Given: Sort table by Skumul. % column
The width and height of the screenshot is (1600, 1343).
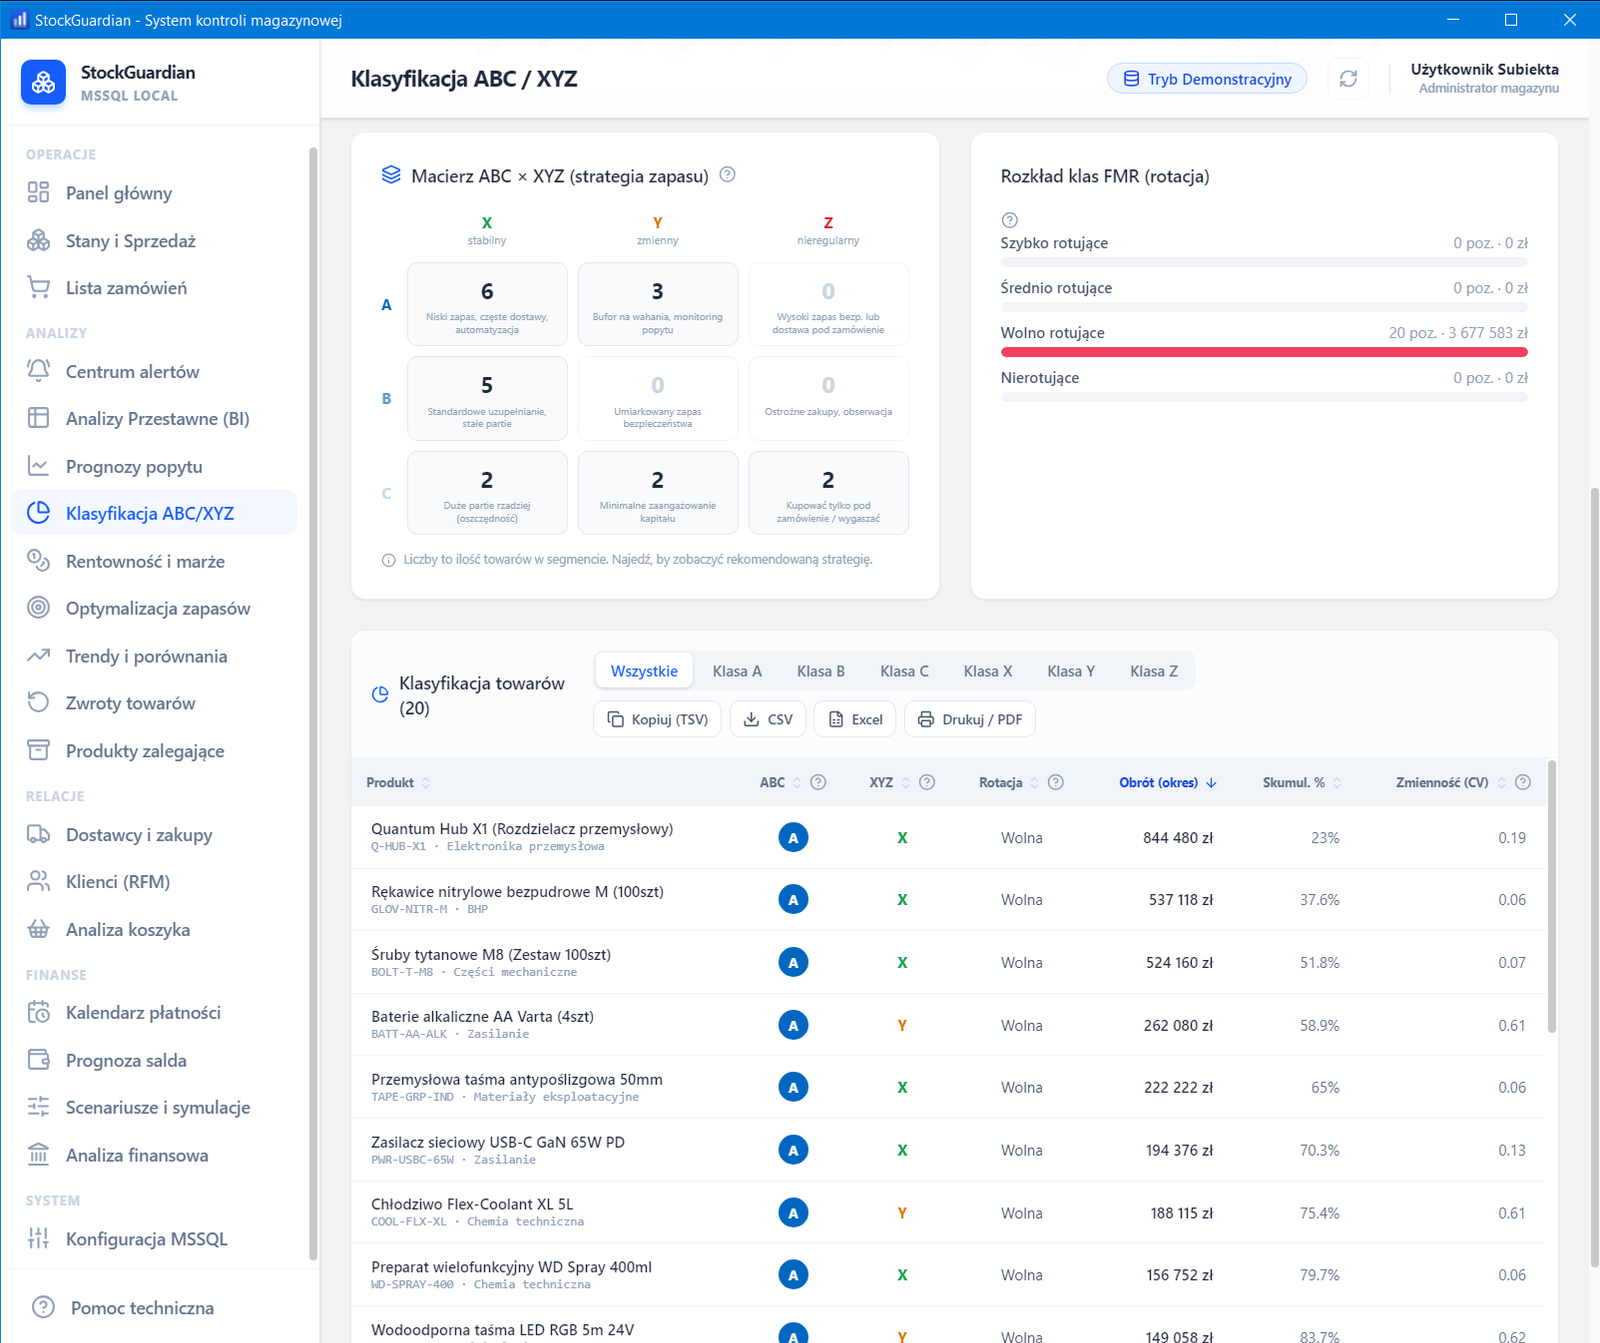Looking at the screenshot, I should 1301,783.
